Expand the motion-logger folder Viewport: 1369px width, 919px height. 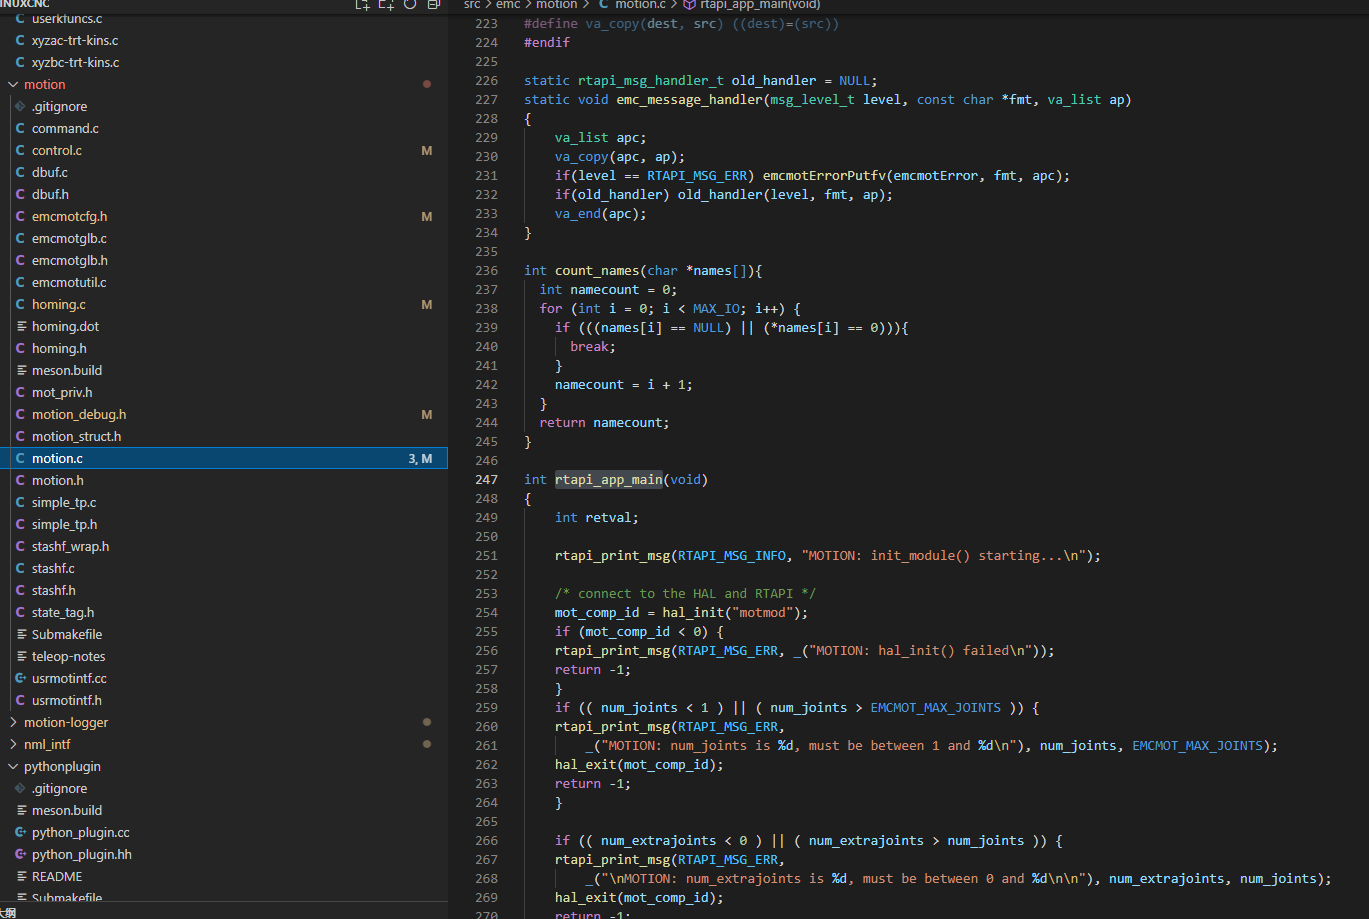coord(224,722)
